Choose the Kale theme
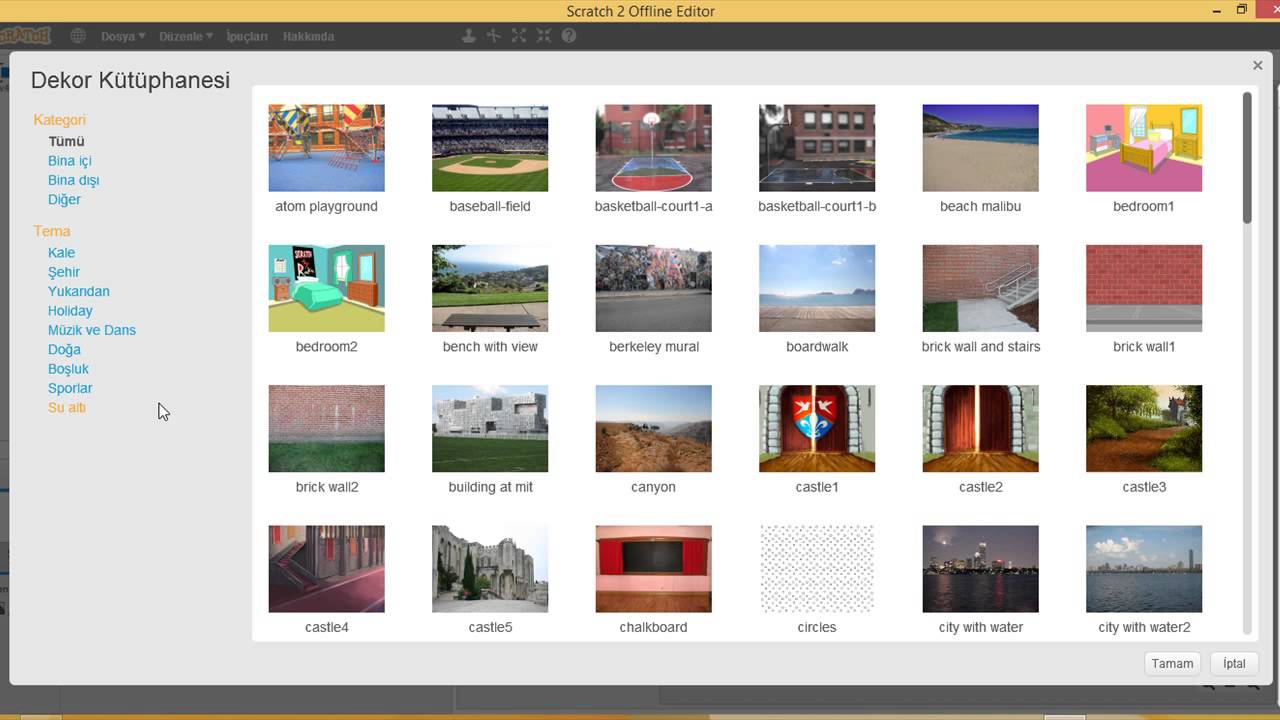 pyautogui.click(x=61, y=253)
